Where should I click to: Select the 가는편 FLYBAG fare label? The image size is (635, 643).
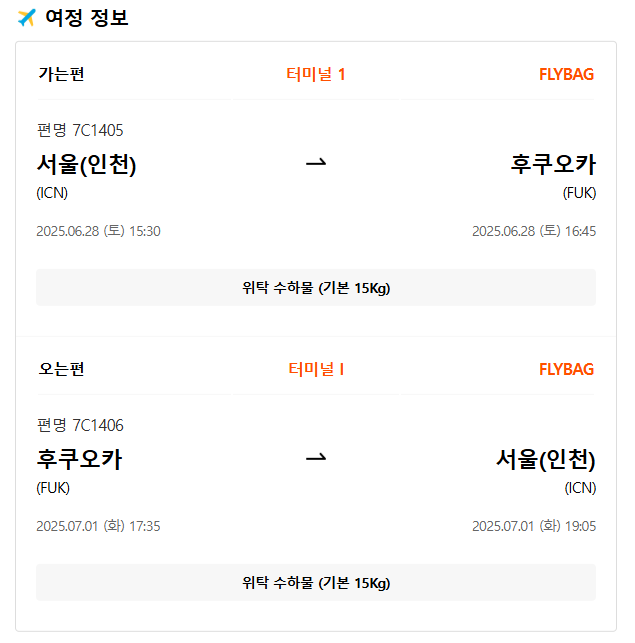pos(566,74)
